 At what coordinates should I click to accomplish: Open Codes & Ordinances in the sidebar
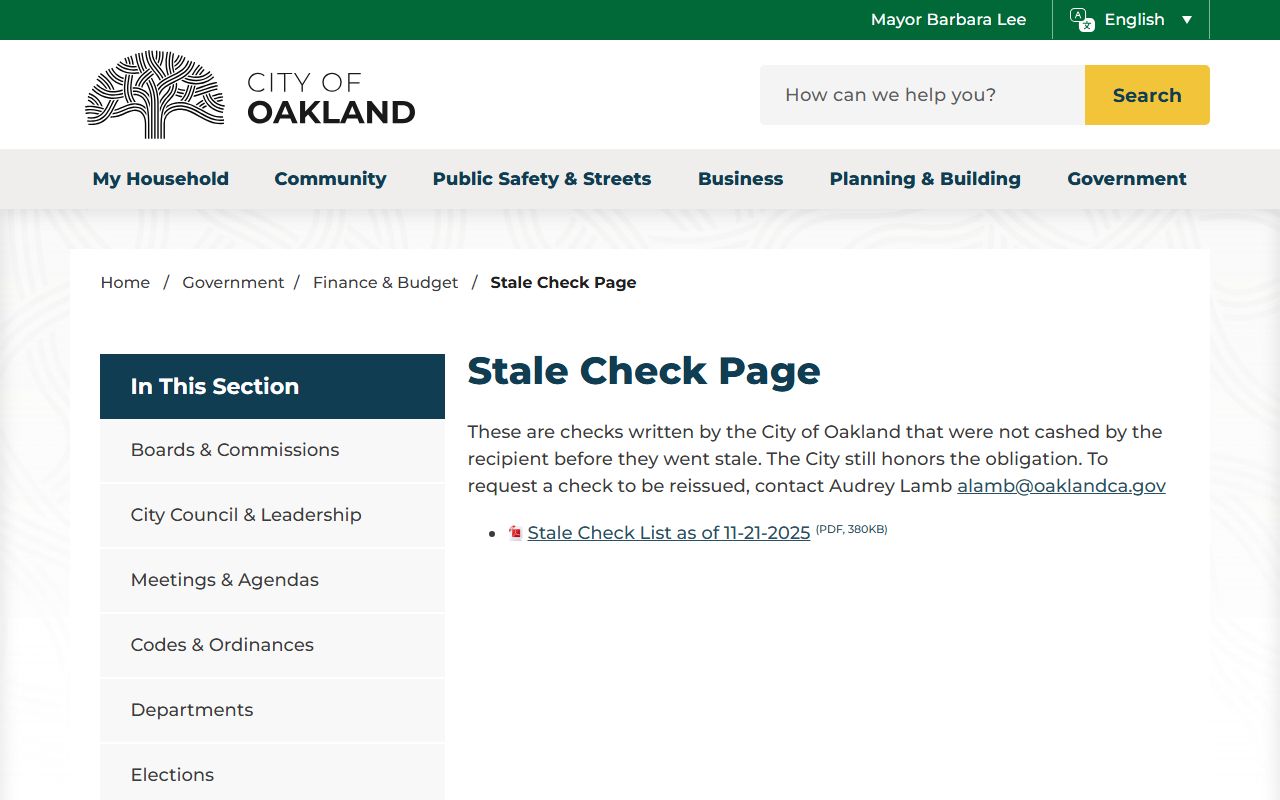coord(272,645)
